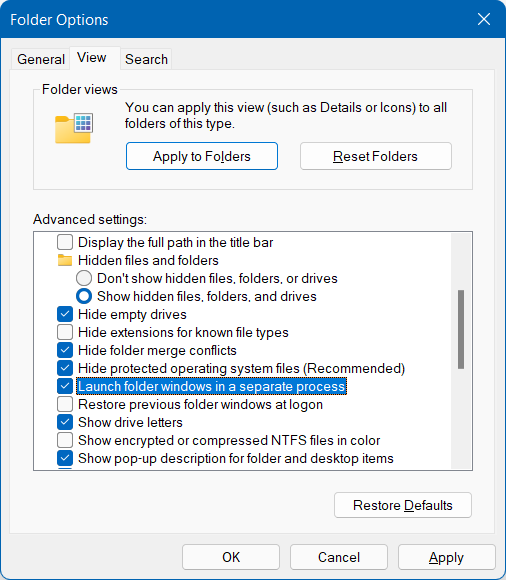Check Restore previous folder windows at logon

65,404
